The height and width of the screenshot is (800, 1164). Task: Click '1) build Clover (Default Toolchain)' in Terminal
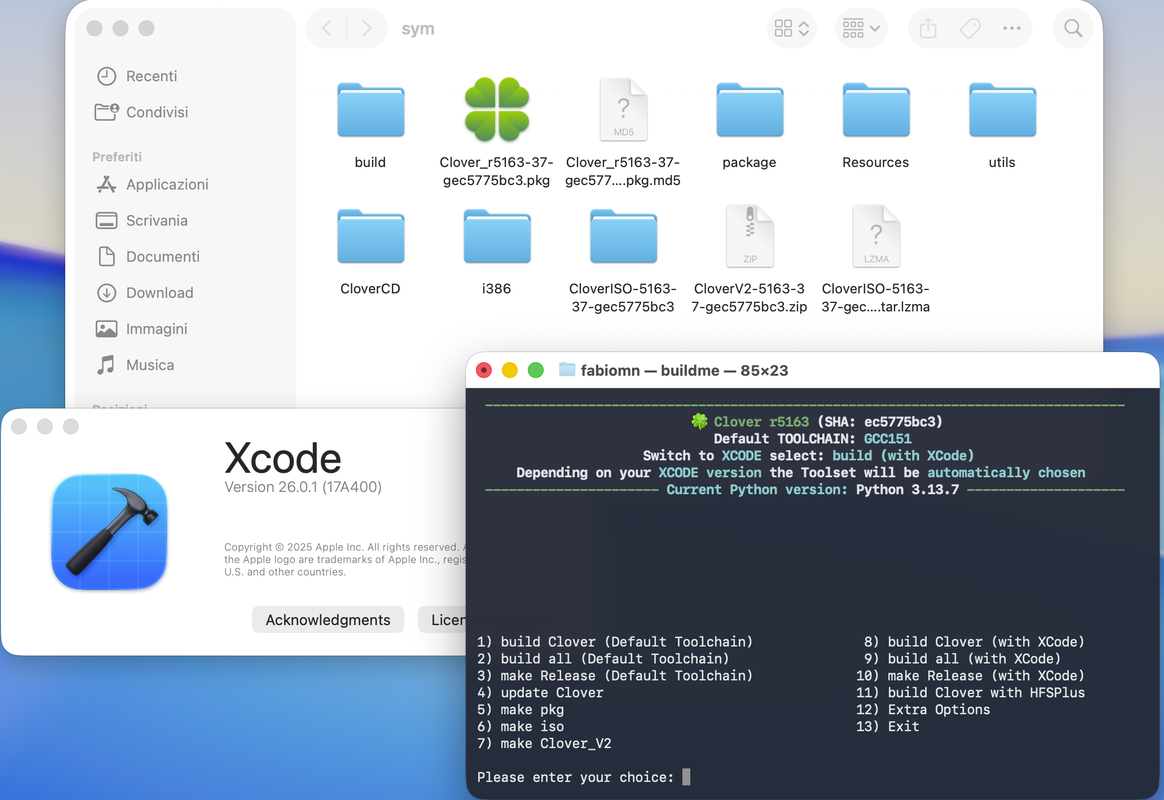[x=615, y=641]
